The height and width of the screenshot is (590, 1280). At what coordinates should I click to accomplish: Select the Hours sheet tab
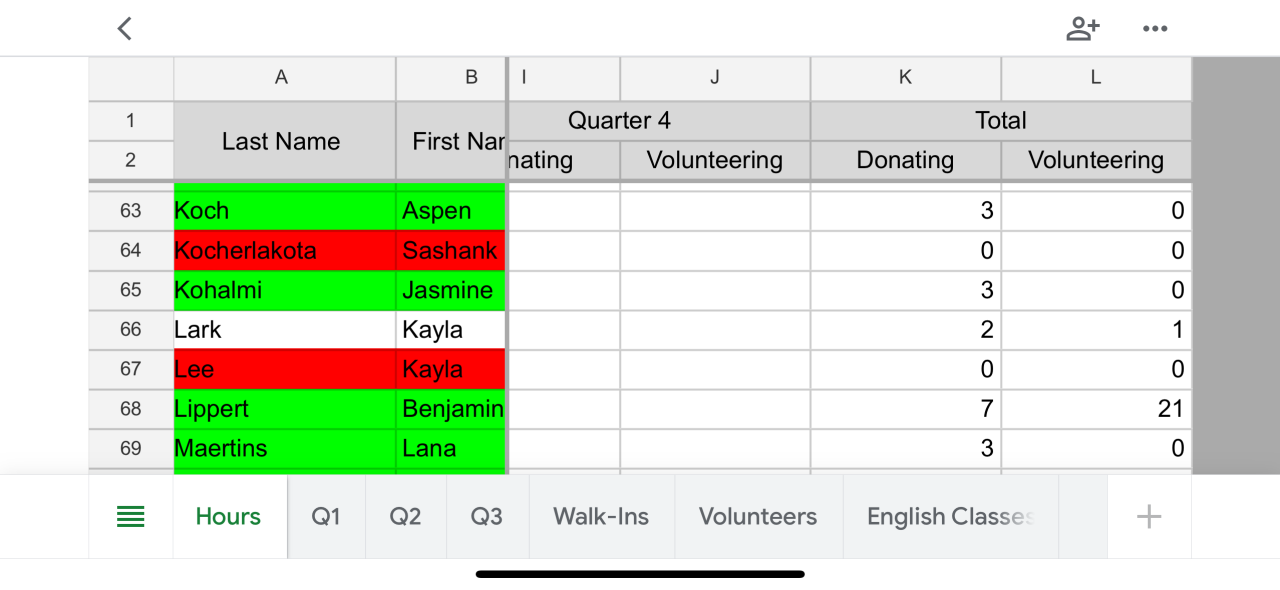click(x=228, y=517)
